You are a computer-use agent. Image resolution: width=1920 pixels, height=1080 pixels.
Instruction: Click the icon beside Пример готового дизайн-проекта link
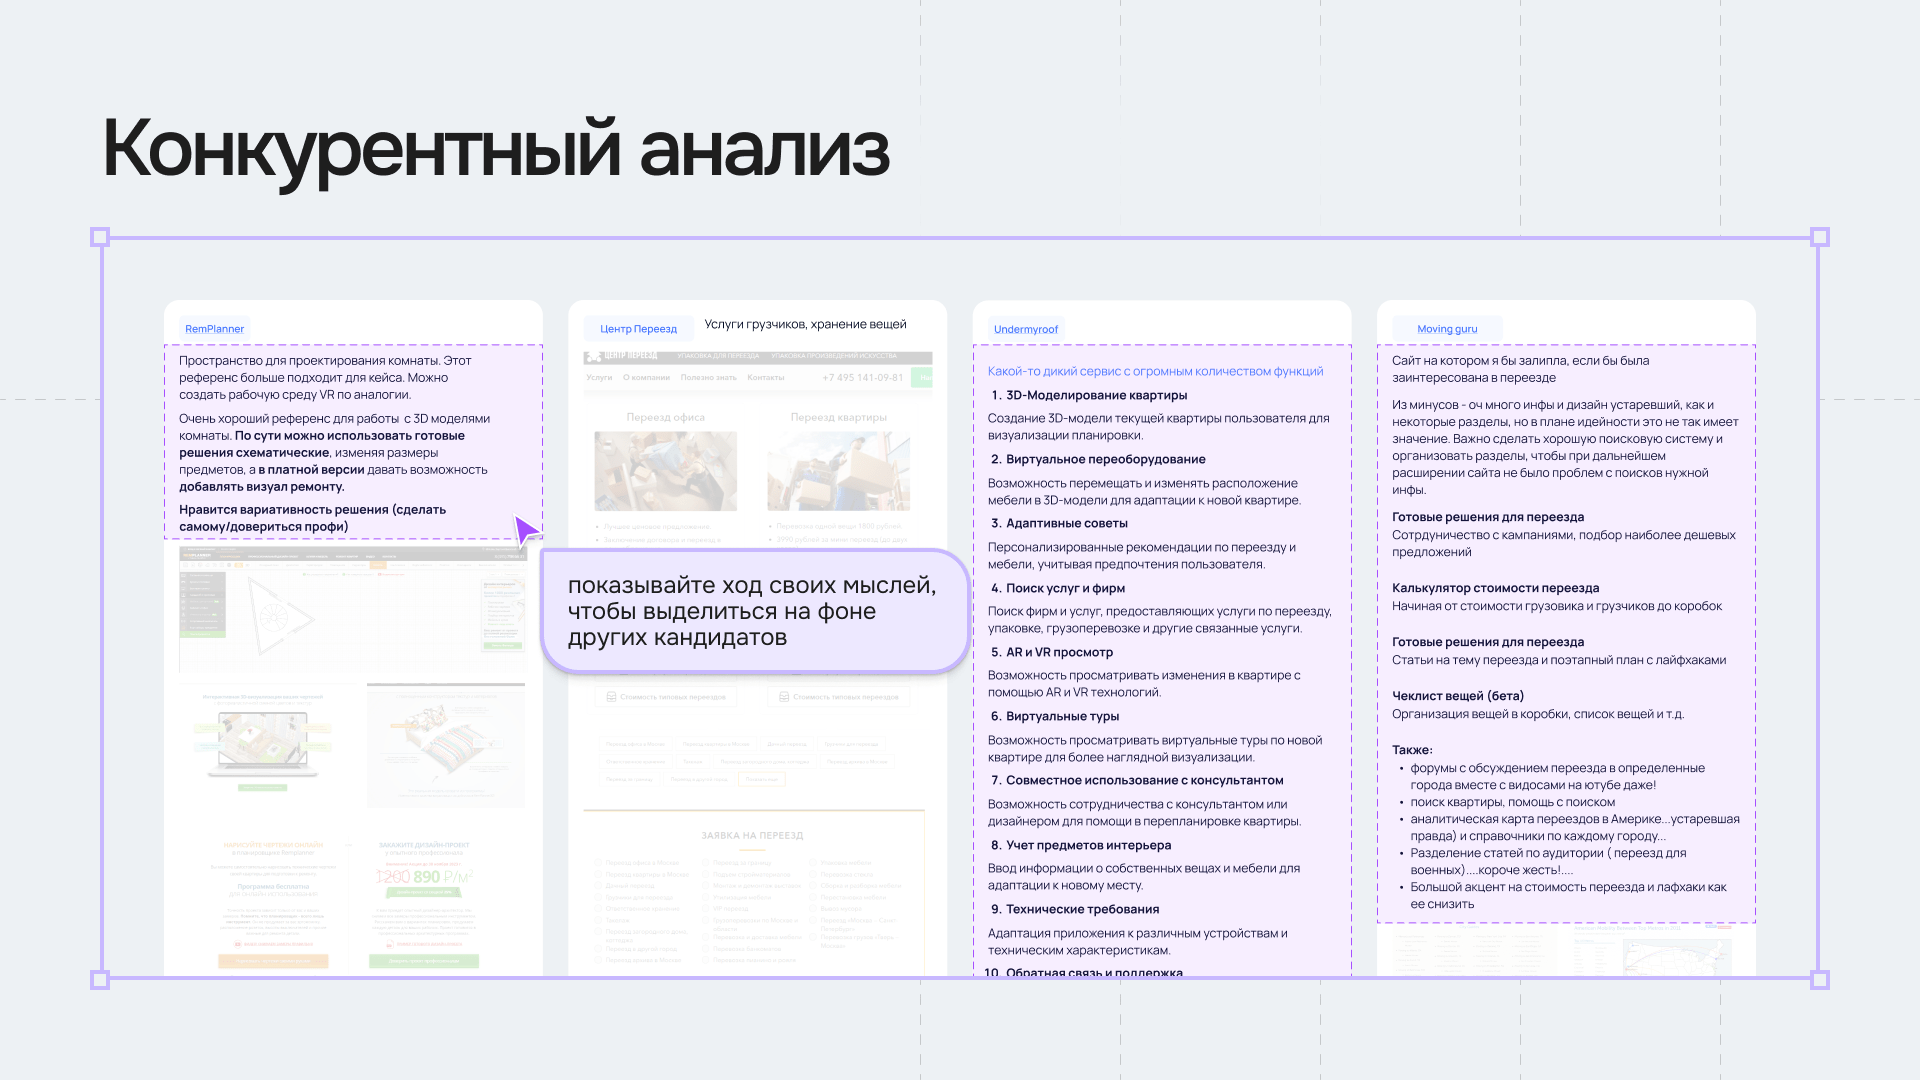(388, 944)
